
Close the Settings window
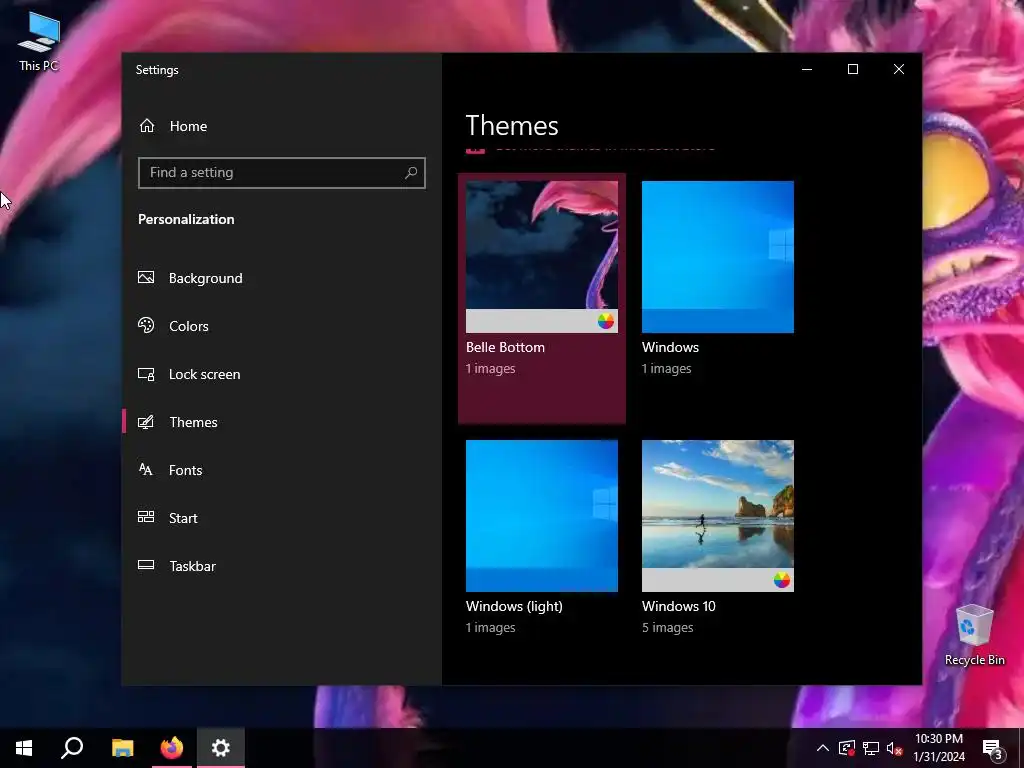899,69
